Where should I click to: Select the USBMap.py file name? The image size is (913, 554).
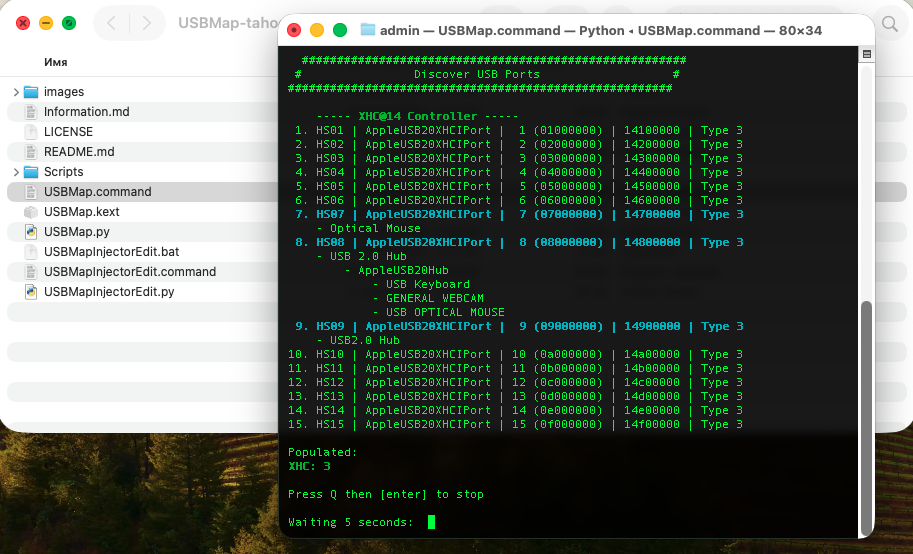click(77, 232)
